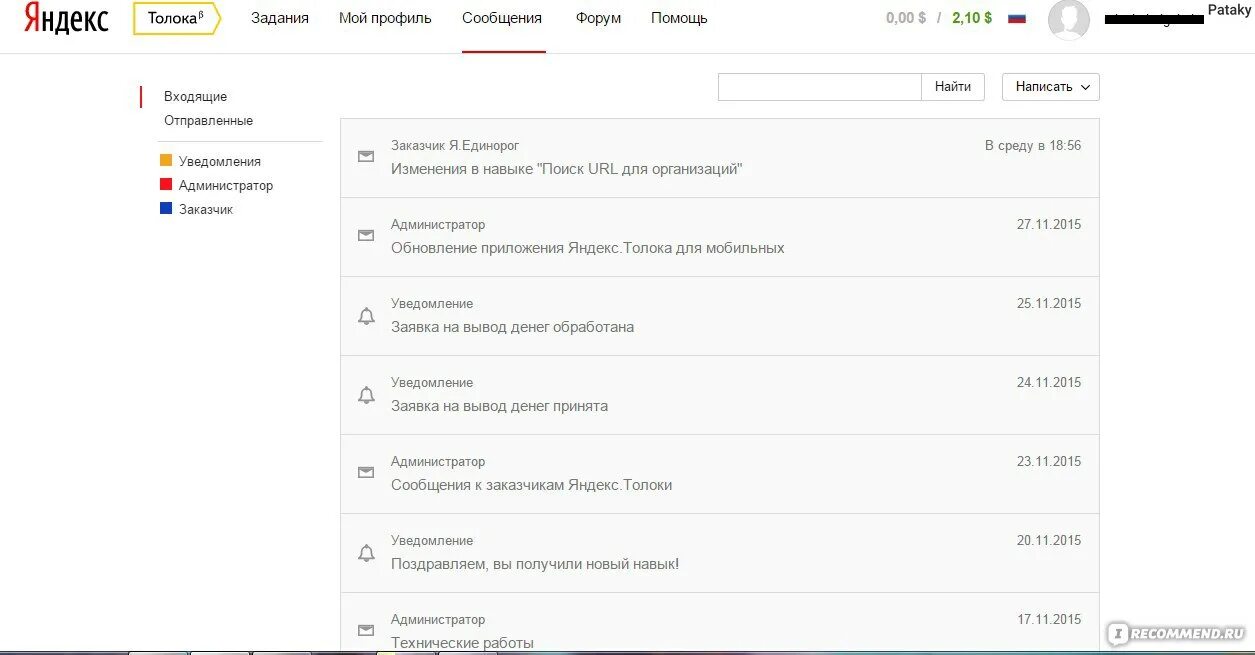This screenshot has height=655, width=1255.
Task: Click the Найти search button
Action: (x=953, y=87)
